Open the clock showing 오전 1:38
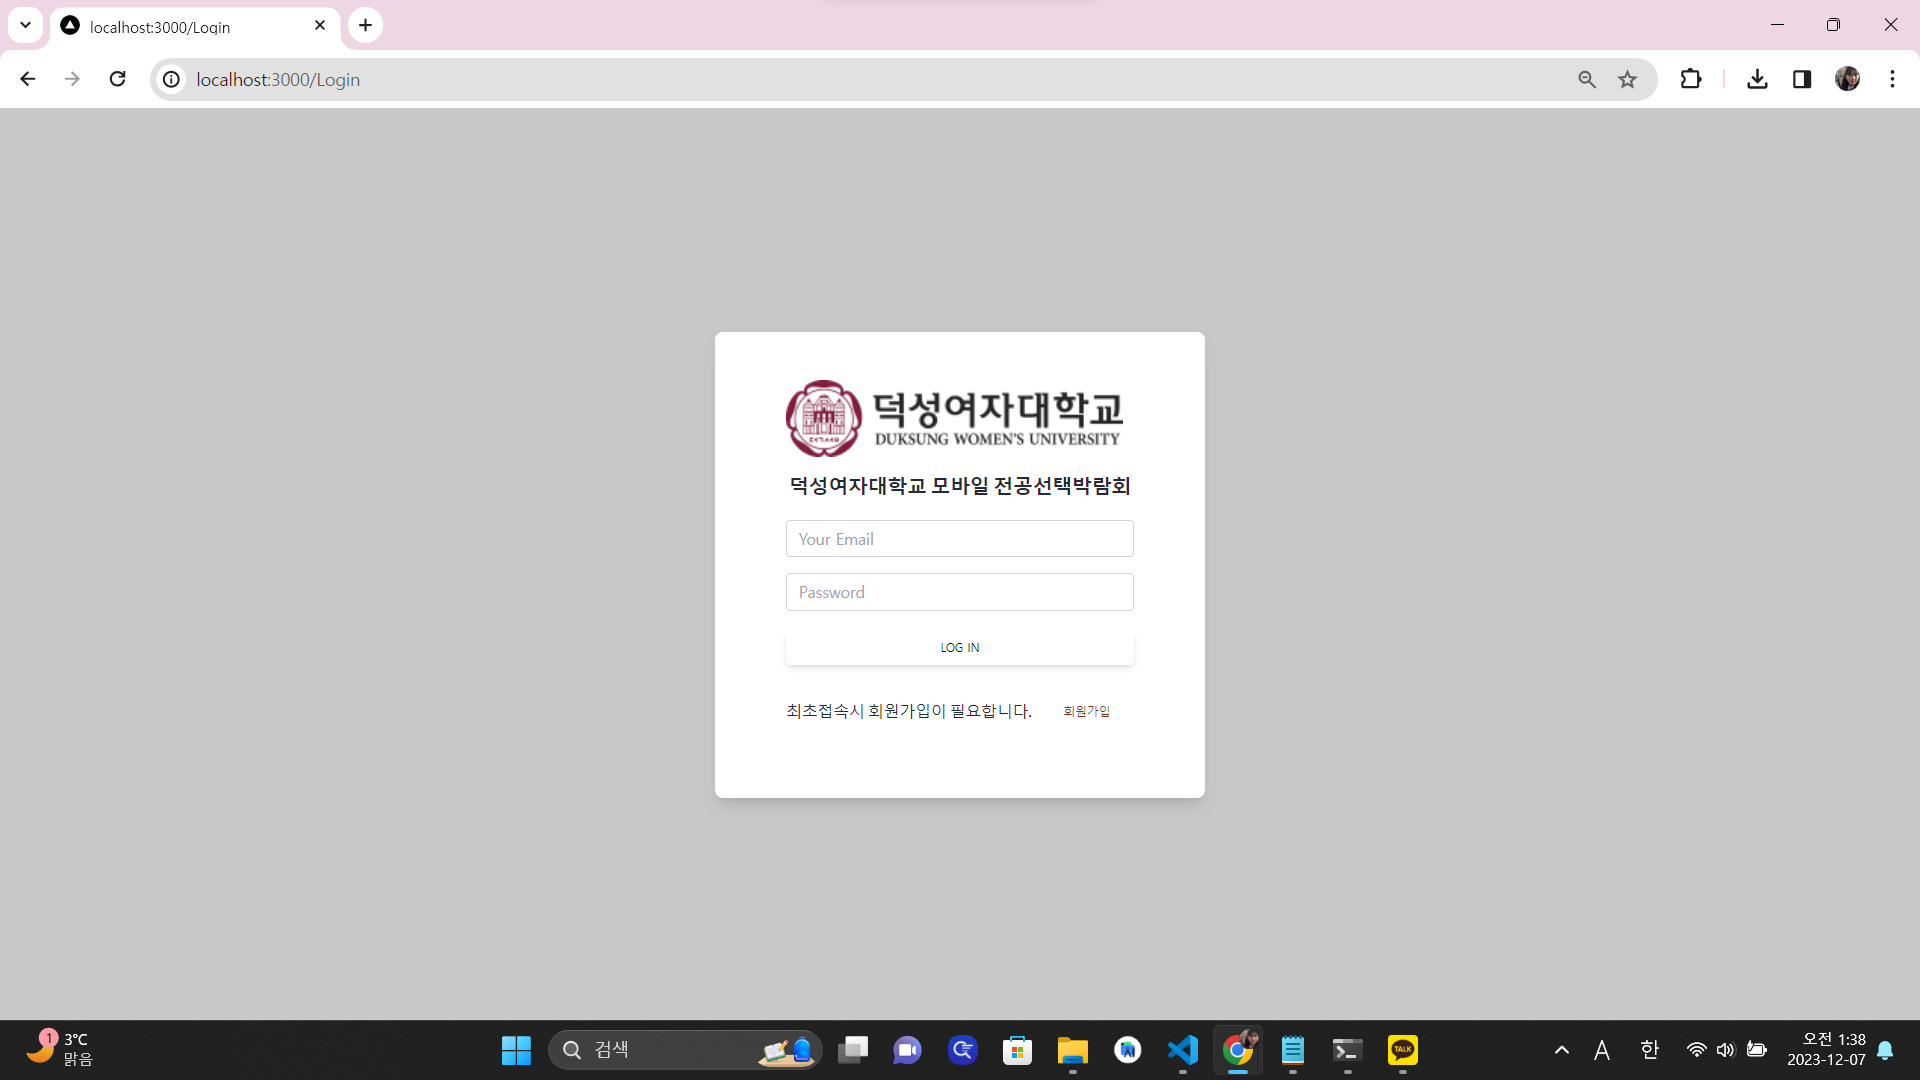The height and width of the screenshot is (1080, 1920). coord(1826,1050)
